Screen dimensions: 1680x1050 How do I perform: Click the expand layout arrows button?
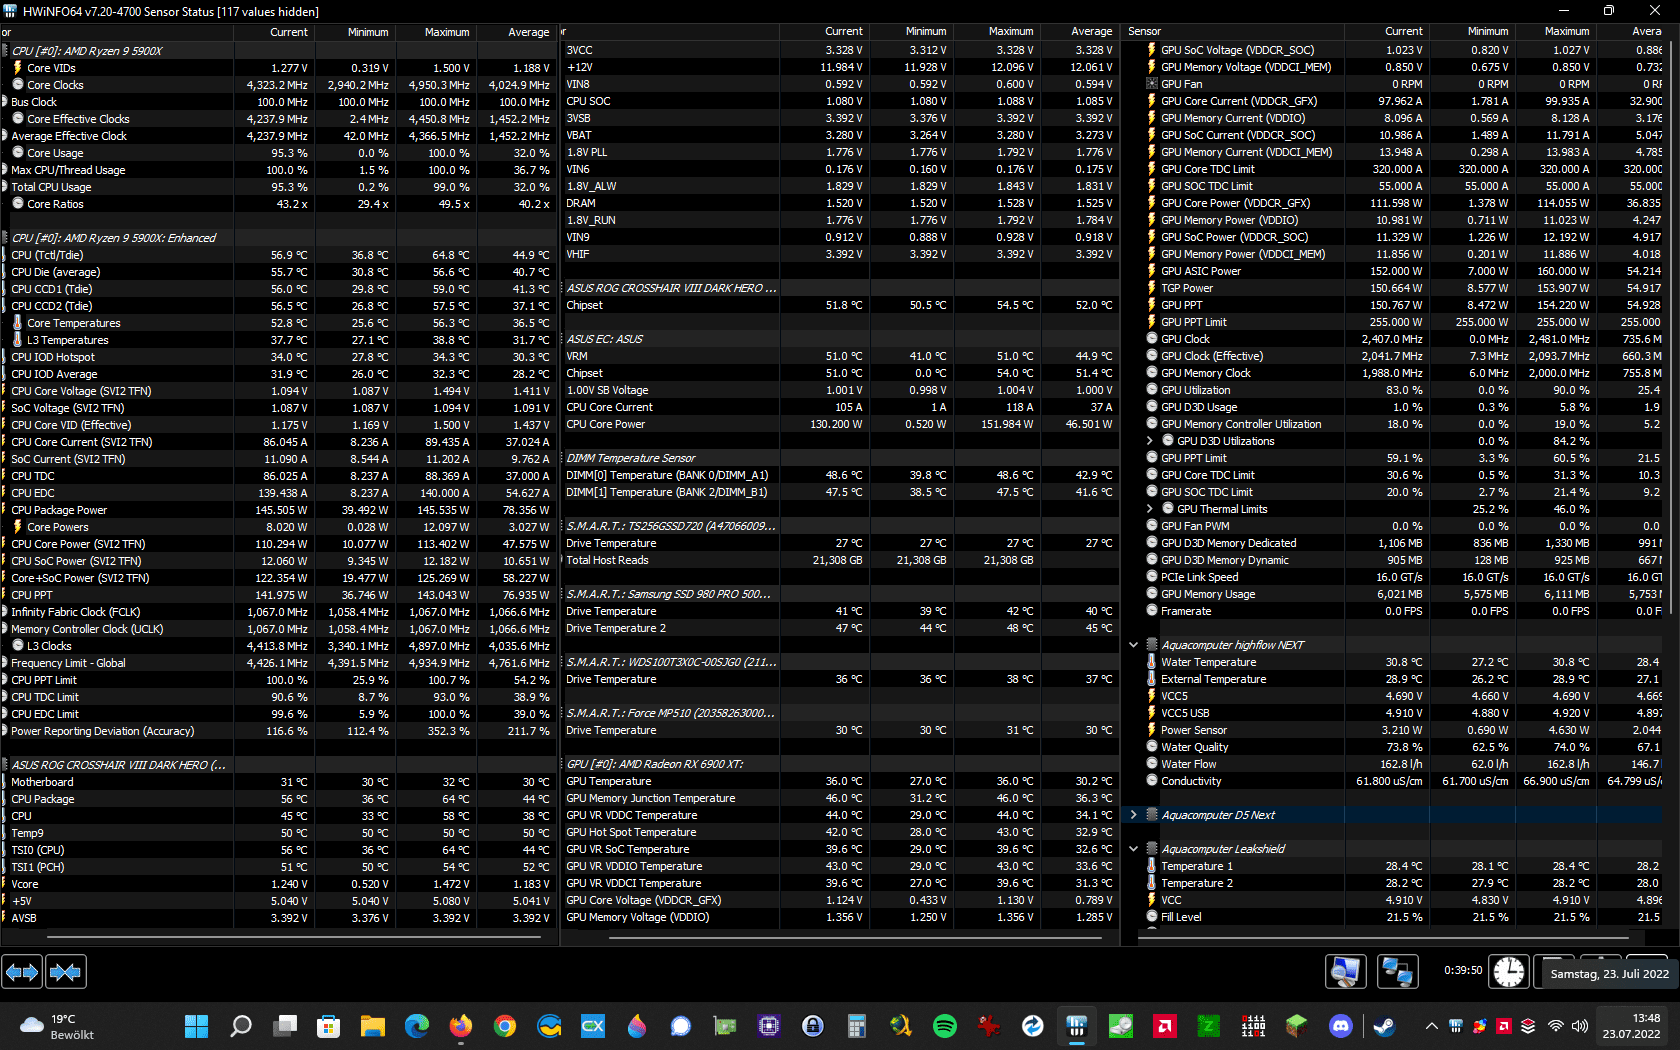(x=22, y=971)
